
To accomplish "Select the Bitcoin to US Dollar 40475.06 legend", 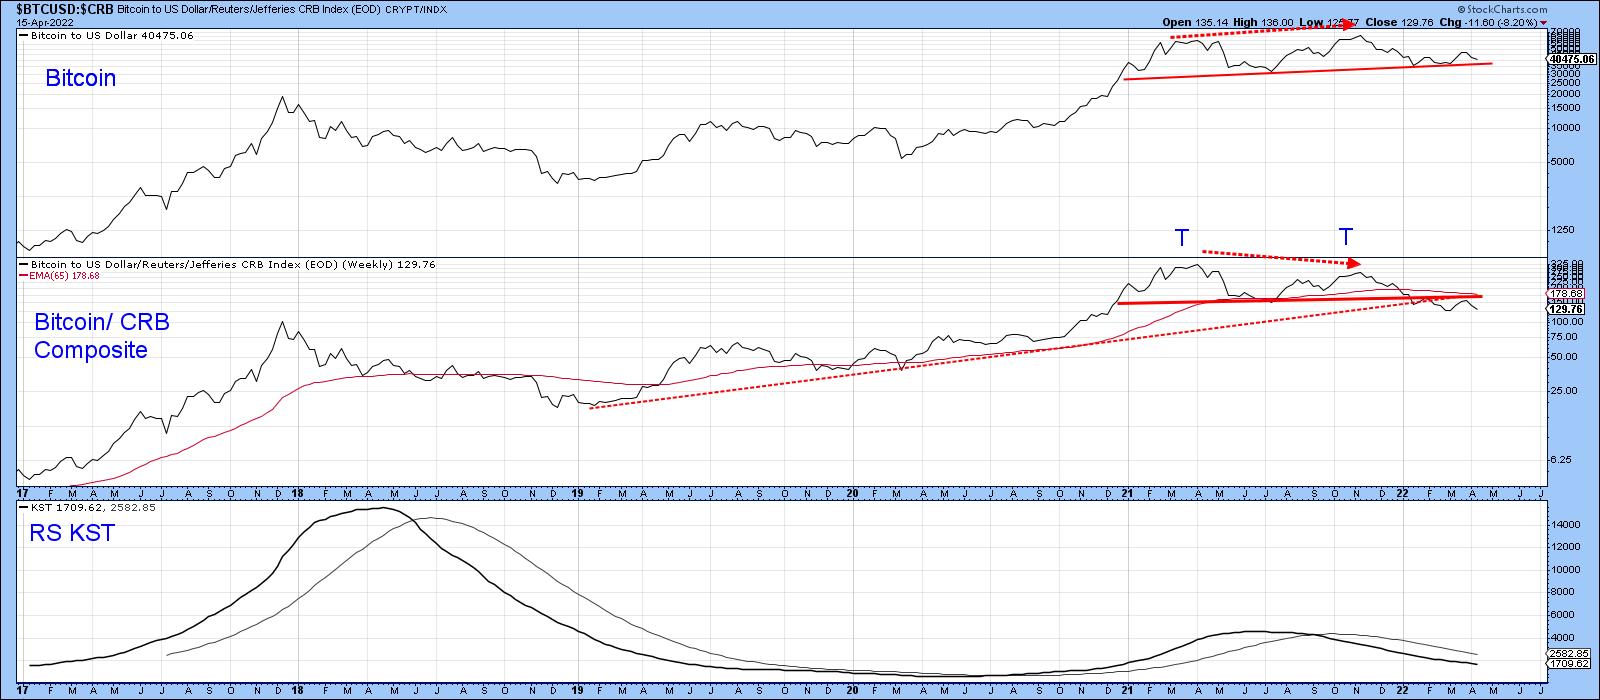I will click(x=112, y=35).
